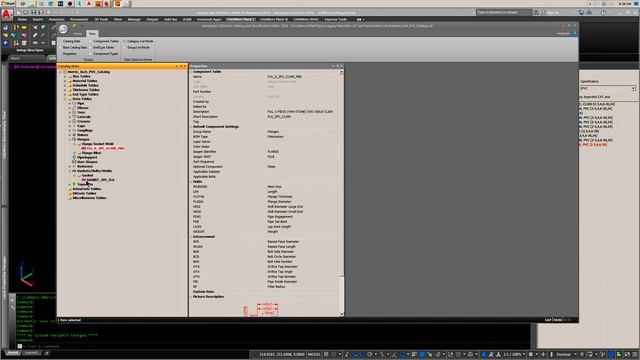Viewport: 640px width, 360px height.
Task: Open the AutoCAD Manage ribbon tab
Action: pyautogui.click(x=134, y=19)
